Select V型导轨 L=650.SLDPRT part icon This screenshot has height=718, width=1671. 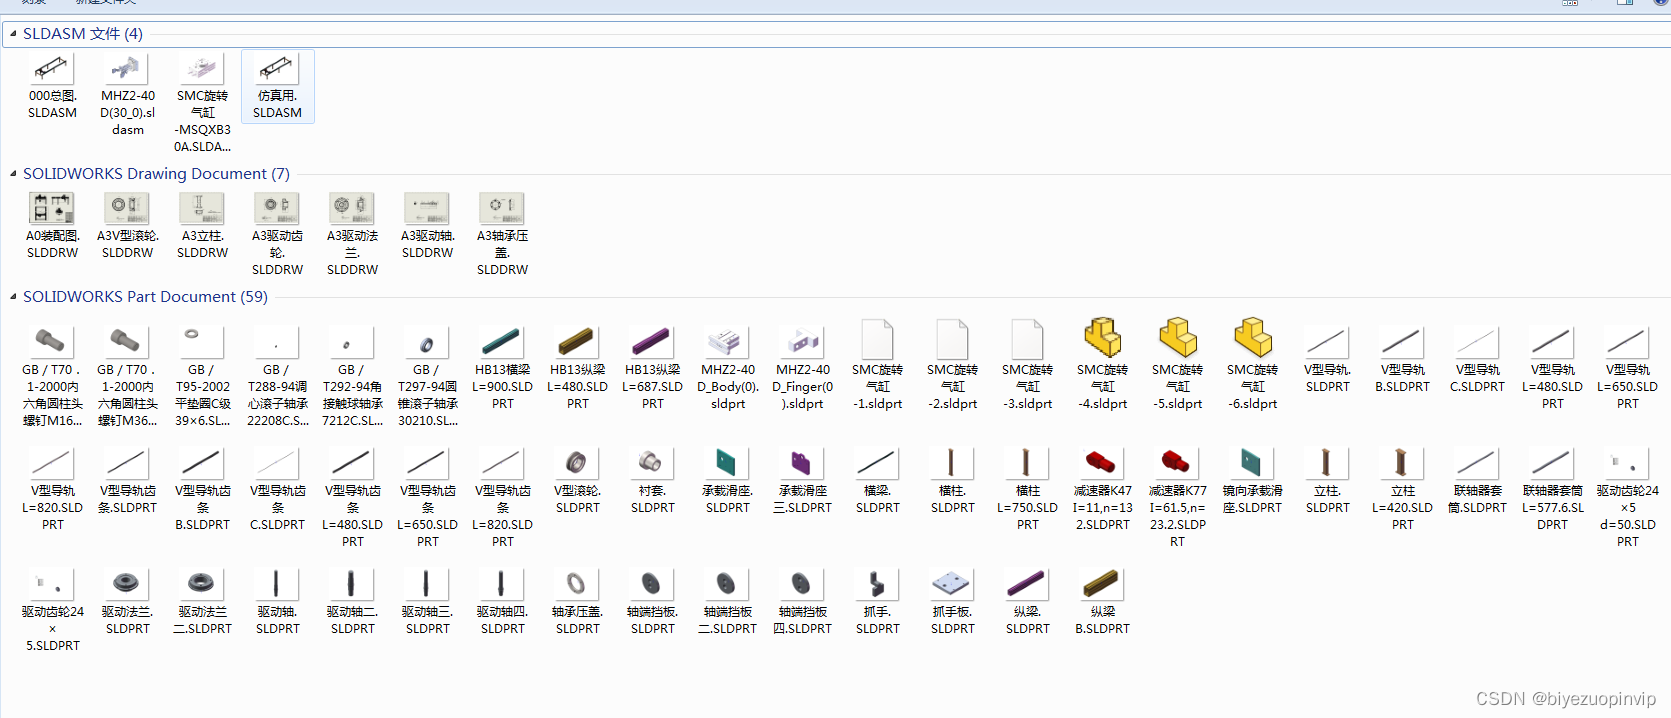[1627, 341]
